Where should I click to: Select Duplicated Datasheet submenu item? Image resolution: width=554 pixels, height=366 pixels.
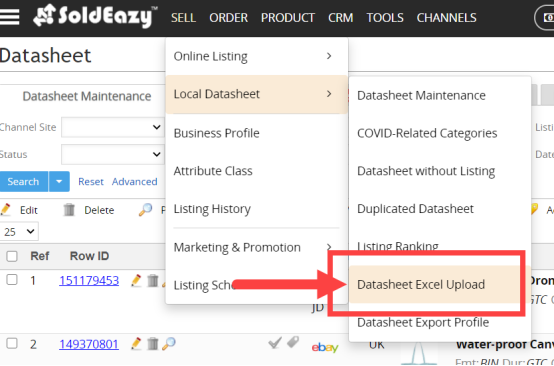click(440, 209)
